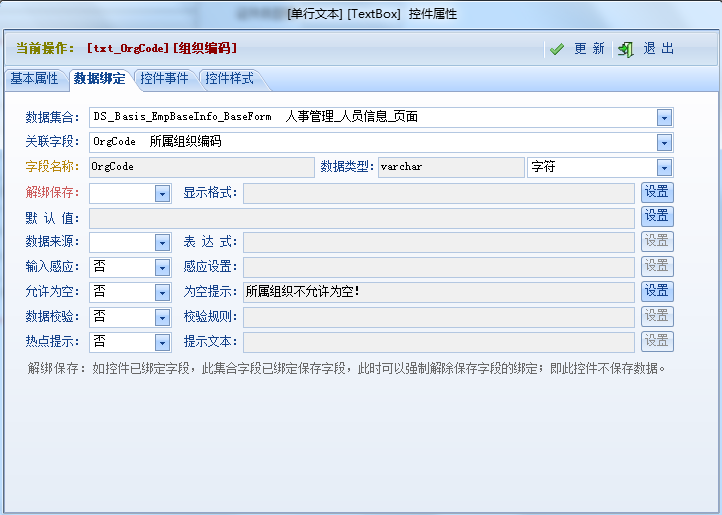
Task: Open the 数据校验 dropdown
Action: pos(163,317)
